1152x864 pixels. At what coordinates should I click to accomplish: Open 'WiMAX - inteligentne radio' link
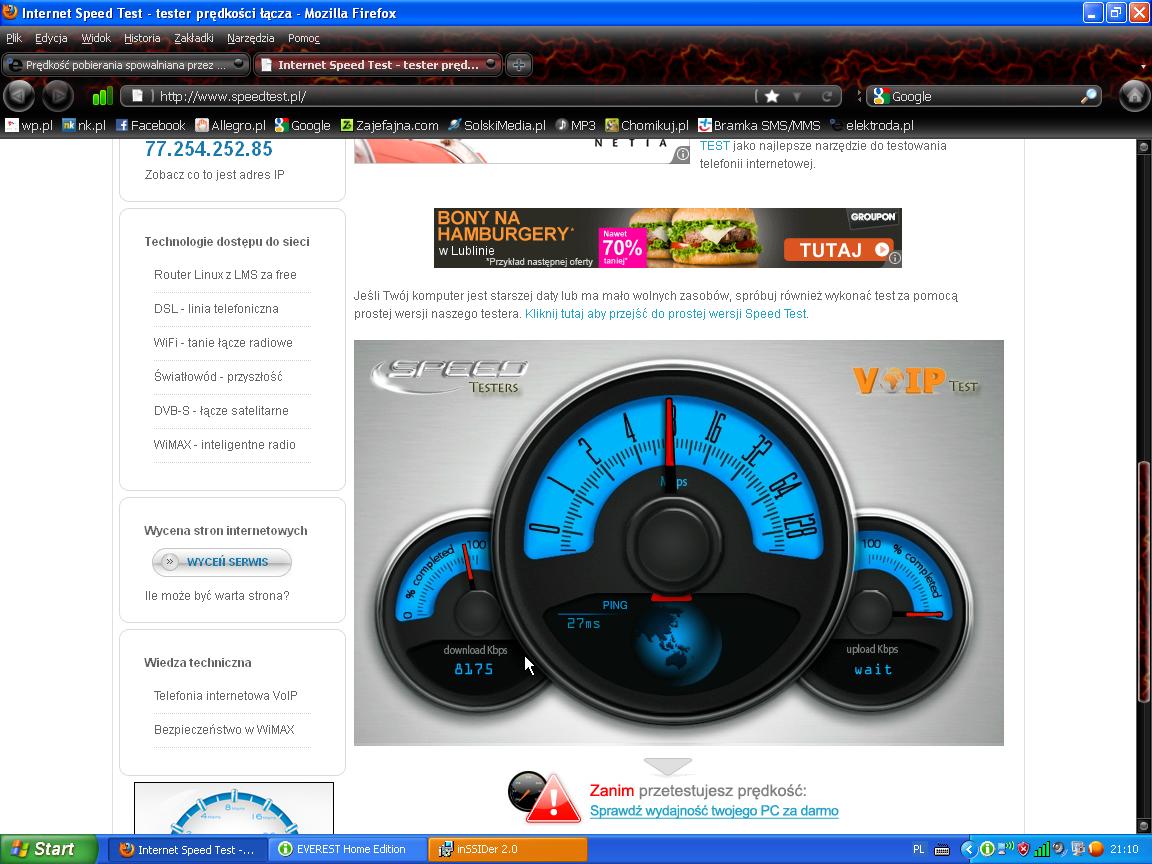coord(224,444)
